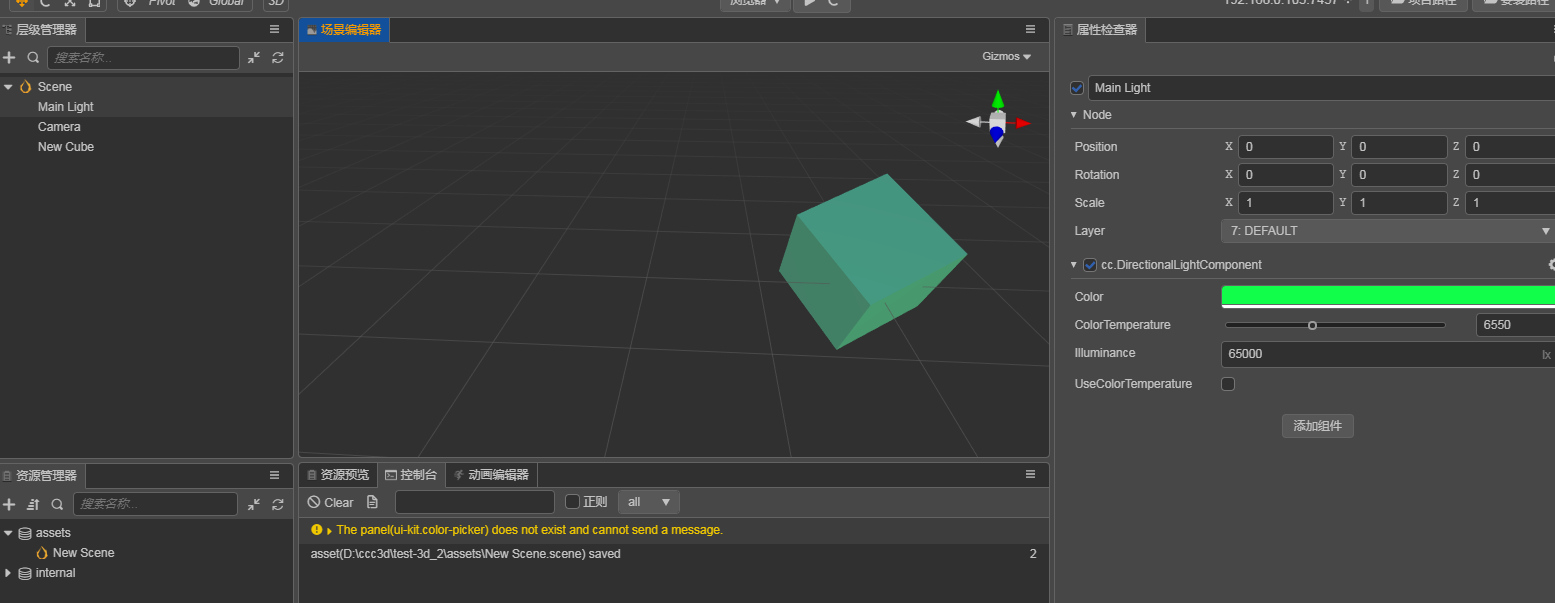
Task: Open the console log file icon
Action: pyautogui.click(x=372, y=502)
